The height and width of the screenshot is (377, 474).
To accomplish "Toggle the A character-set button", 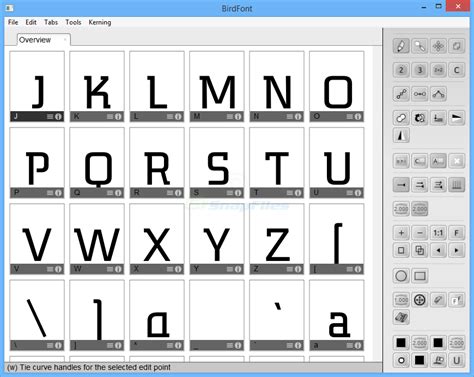I will [438, 161].
